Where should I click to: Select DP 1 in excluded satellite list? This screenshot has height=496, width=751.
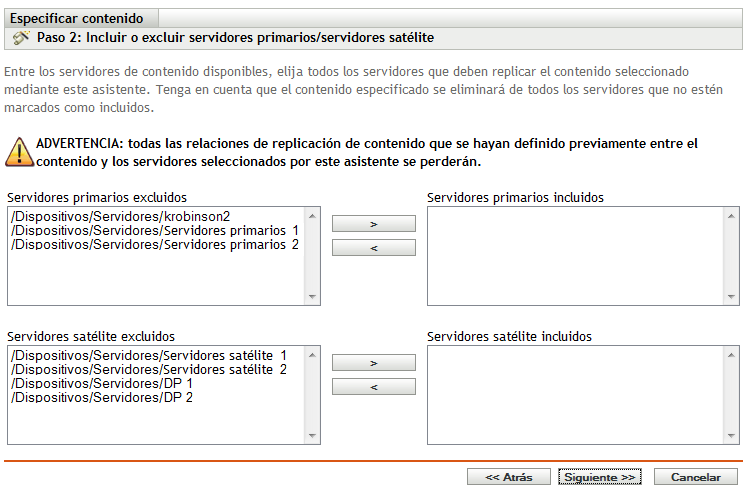(101, 383)
